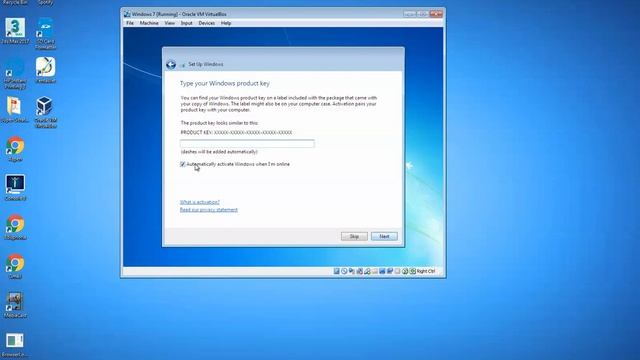The image size is (640, 360).
Task: Open the File menu in VirtualBox
Action: pyautogui.click(x=130, y=23)
